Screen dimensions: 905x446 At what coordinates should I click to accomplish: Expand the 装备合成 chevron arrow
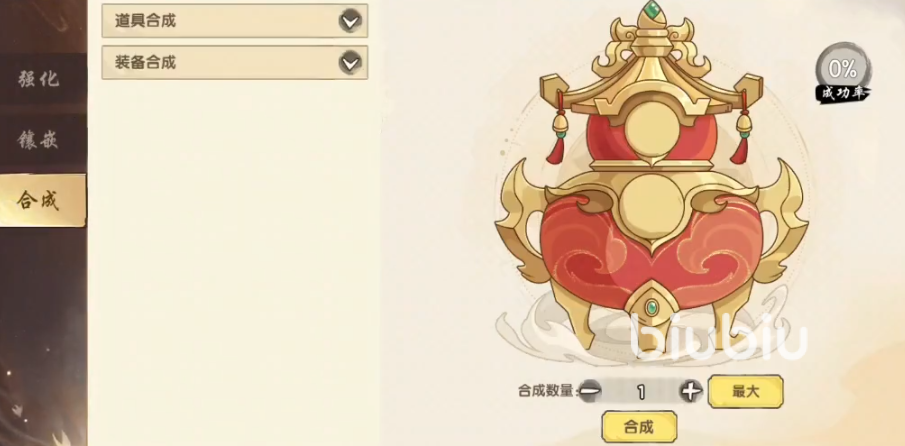pos(350,62)
